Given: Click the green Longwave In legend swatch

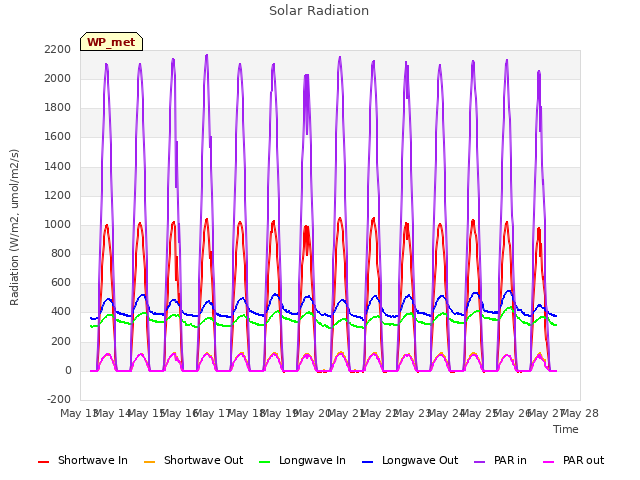Looking at the screenshot, I should click(264, 462).
